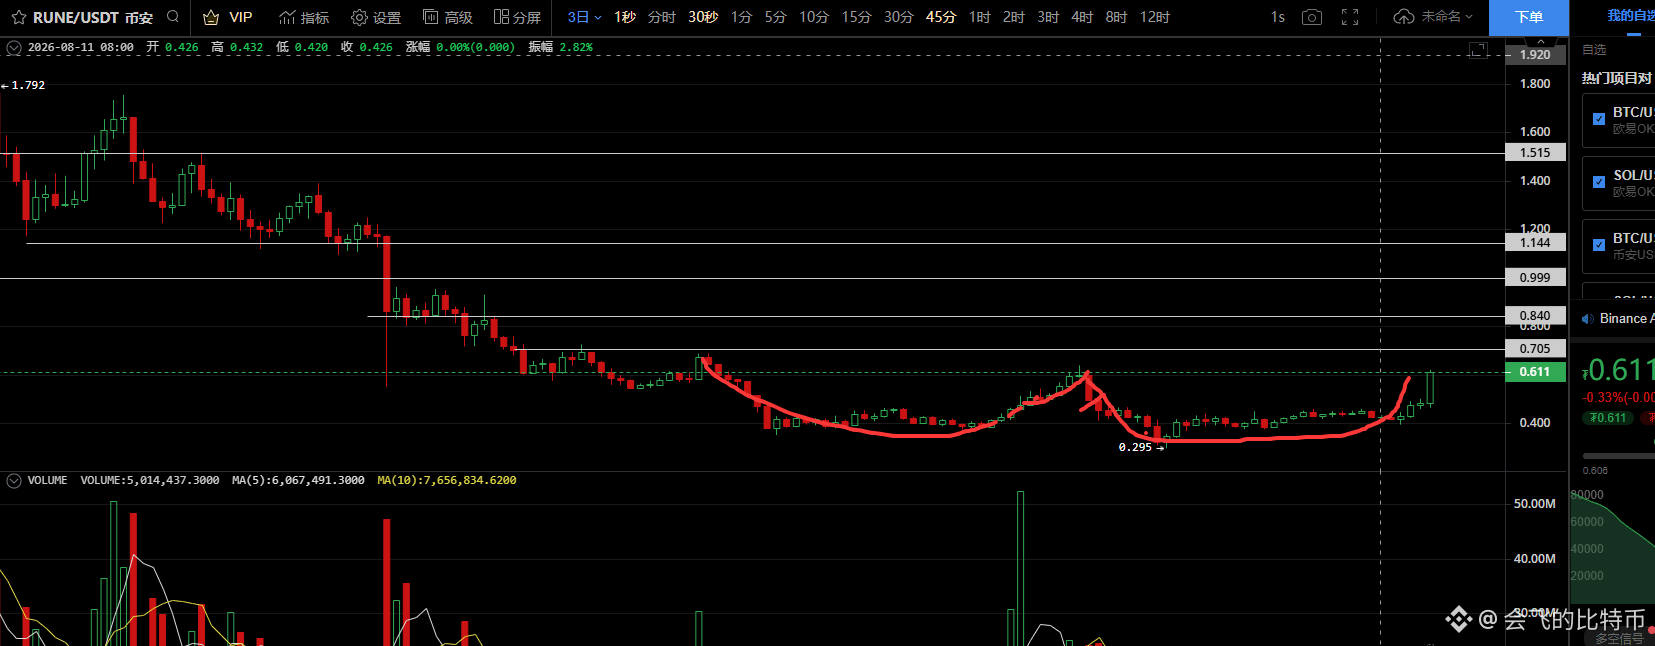Select the 1秒 timeframe

(x=625, y=17)
